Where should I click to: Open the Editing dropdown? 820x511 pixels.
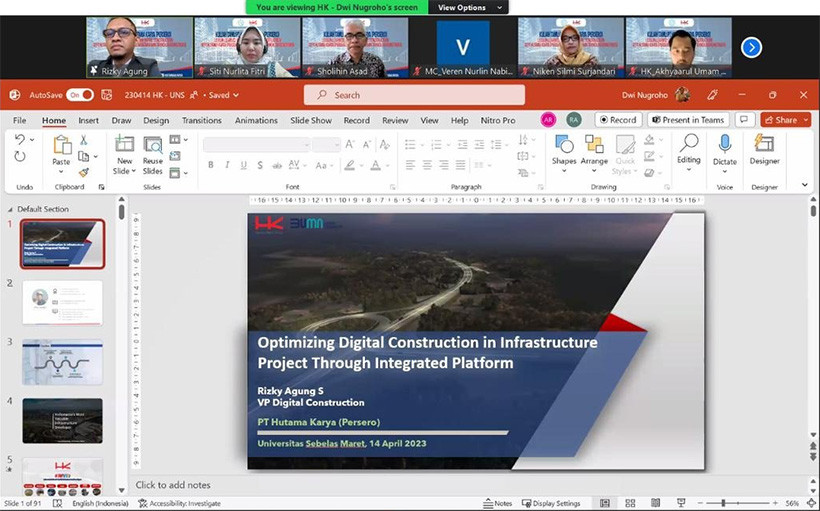[689, 153]
